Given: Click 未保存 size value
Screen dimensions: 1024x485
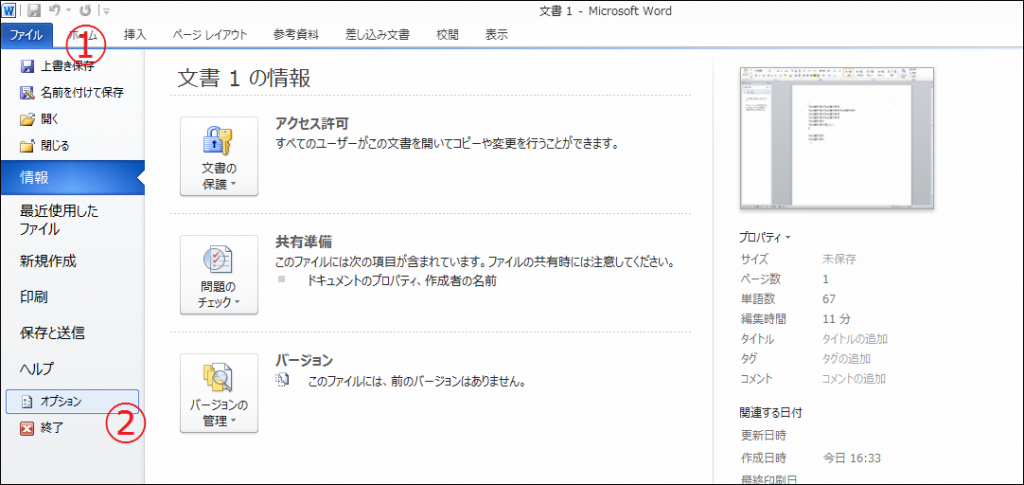Looking at the screenshot, I should pyautogui.click(x=839, y=259).
